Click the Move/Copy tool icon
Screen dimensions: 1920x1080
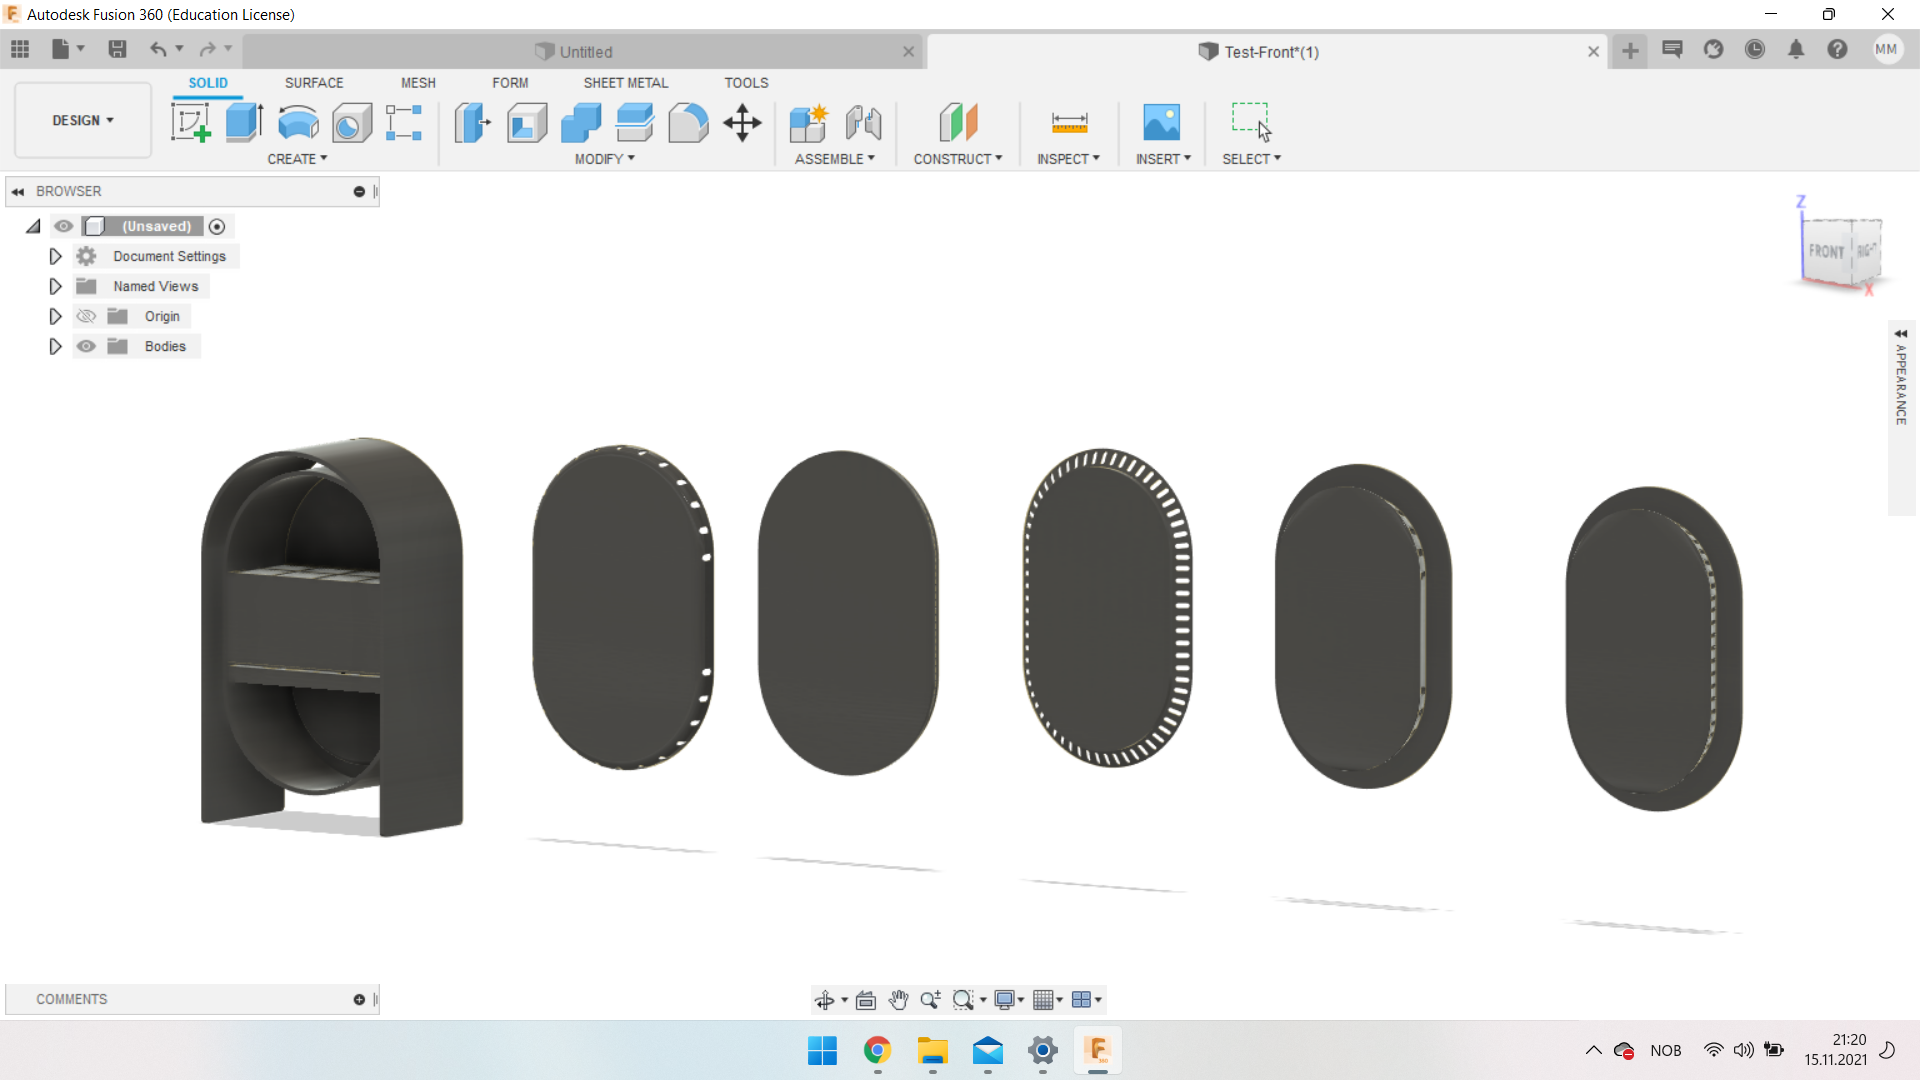(742, 123)
